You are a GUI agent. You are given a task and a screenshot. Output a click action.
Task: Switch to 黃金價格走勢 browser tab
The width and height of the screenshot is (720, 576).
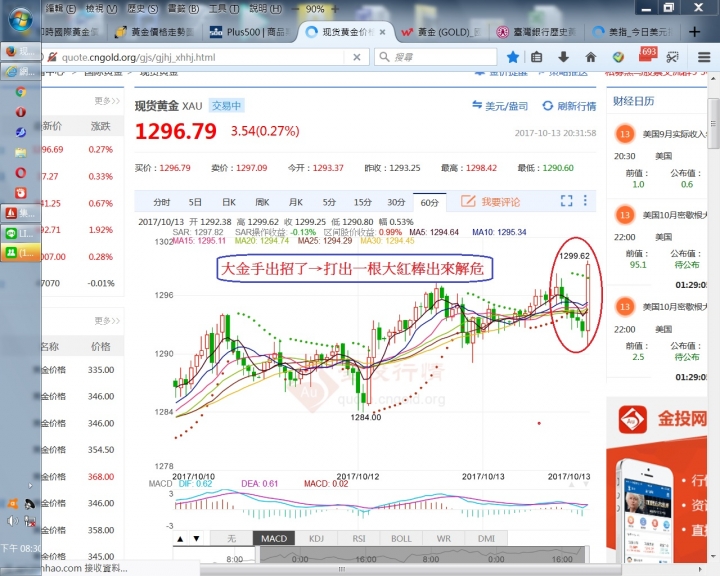click(x=155, y=32)
